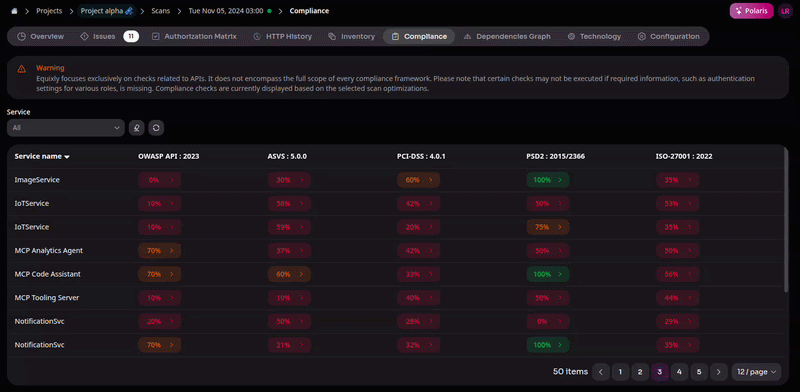Open MCP Code Assistant ISO-27001 56% score
Image resolution: width=800 pixels, height=392 pixels.
(x=678, y=274)
